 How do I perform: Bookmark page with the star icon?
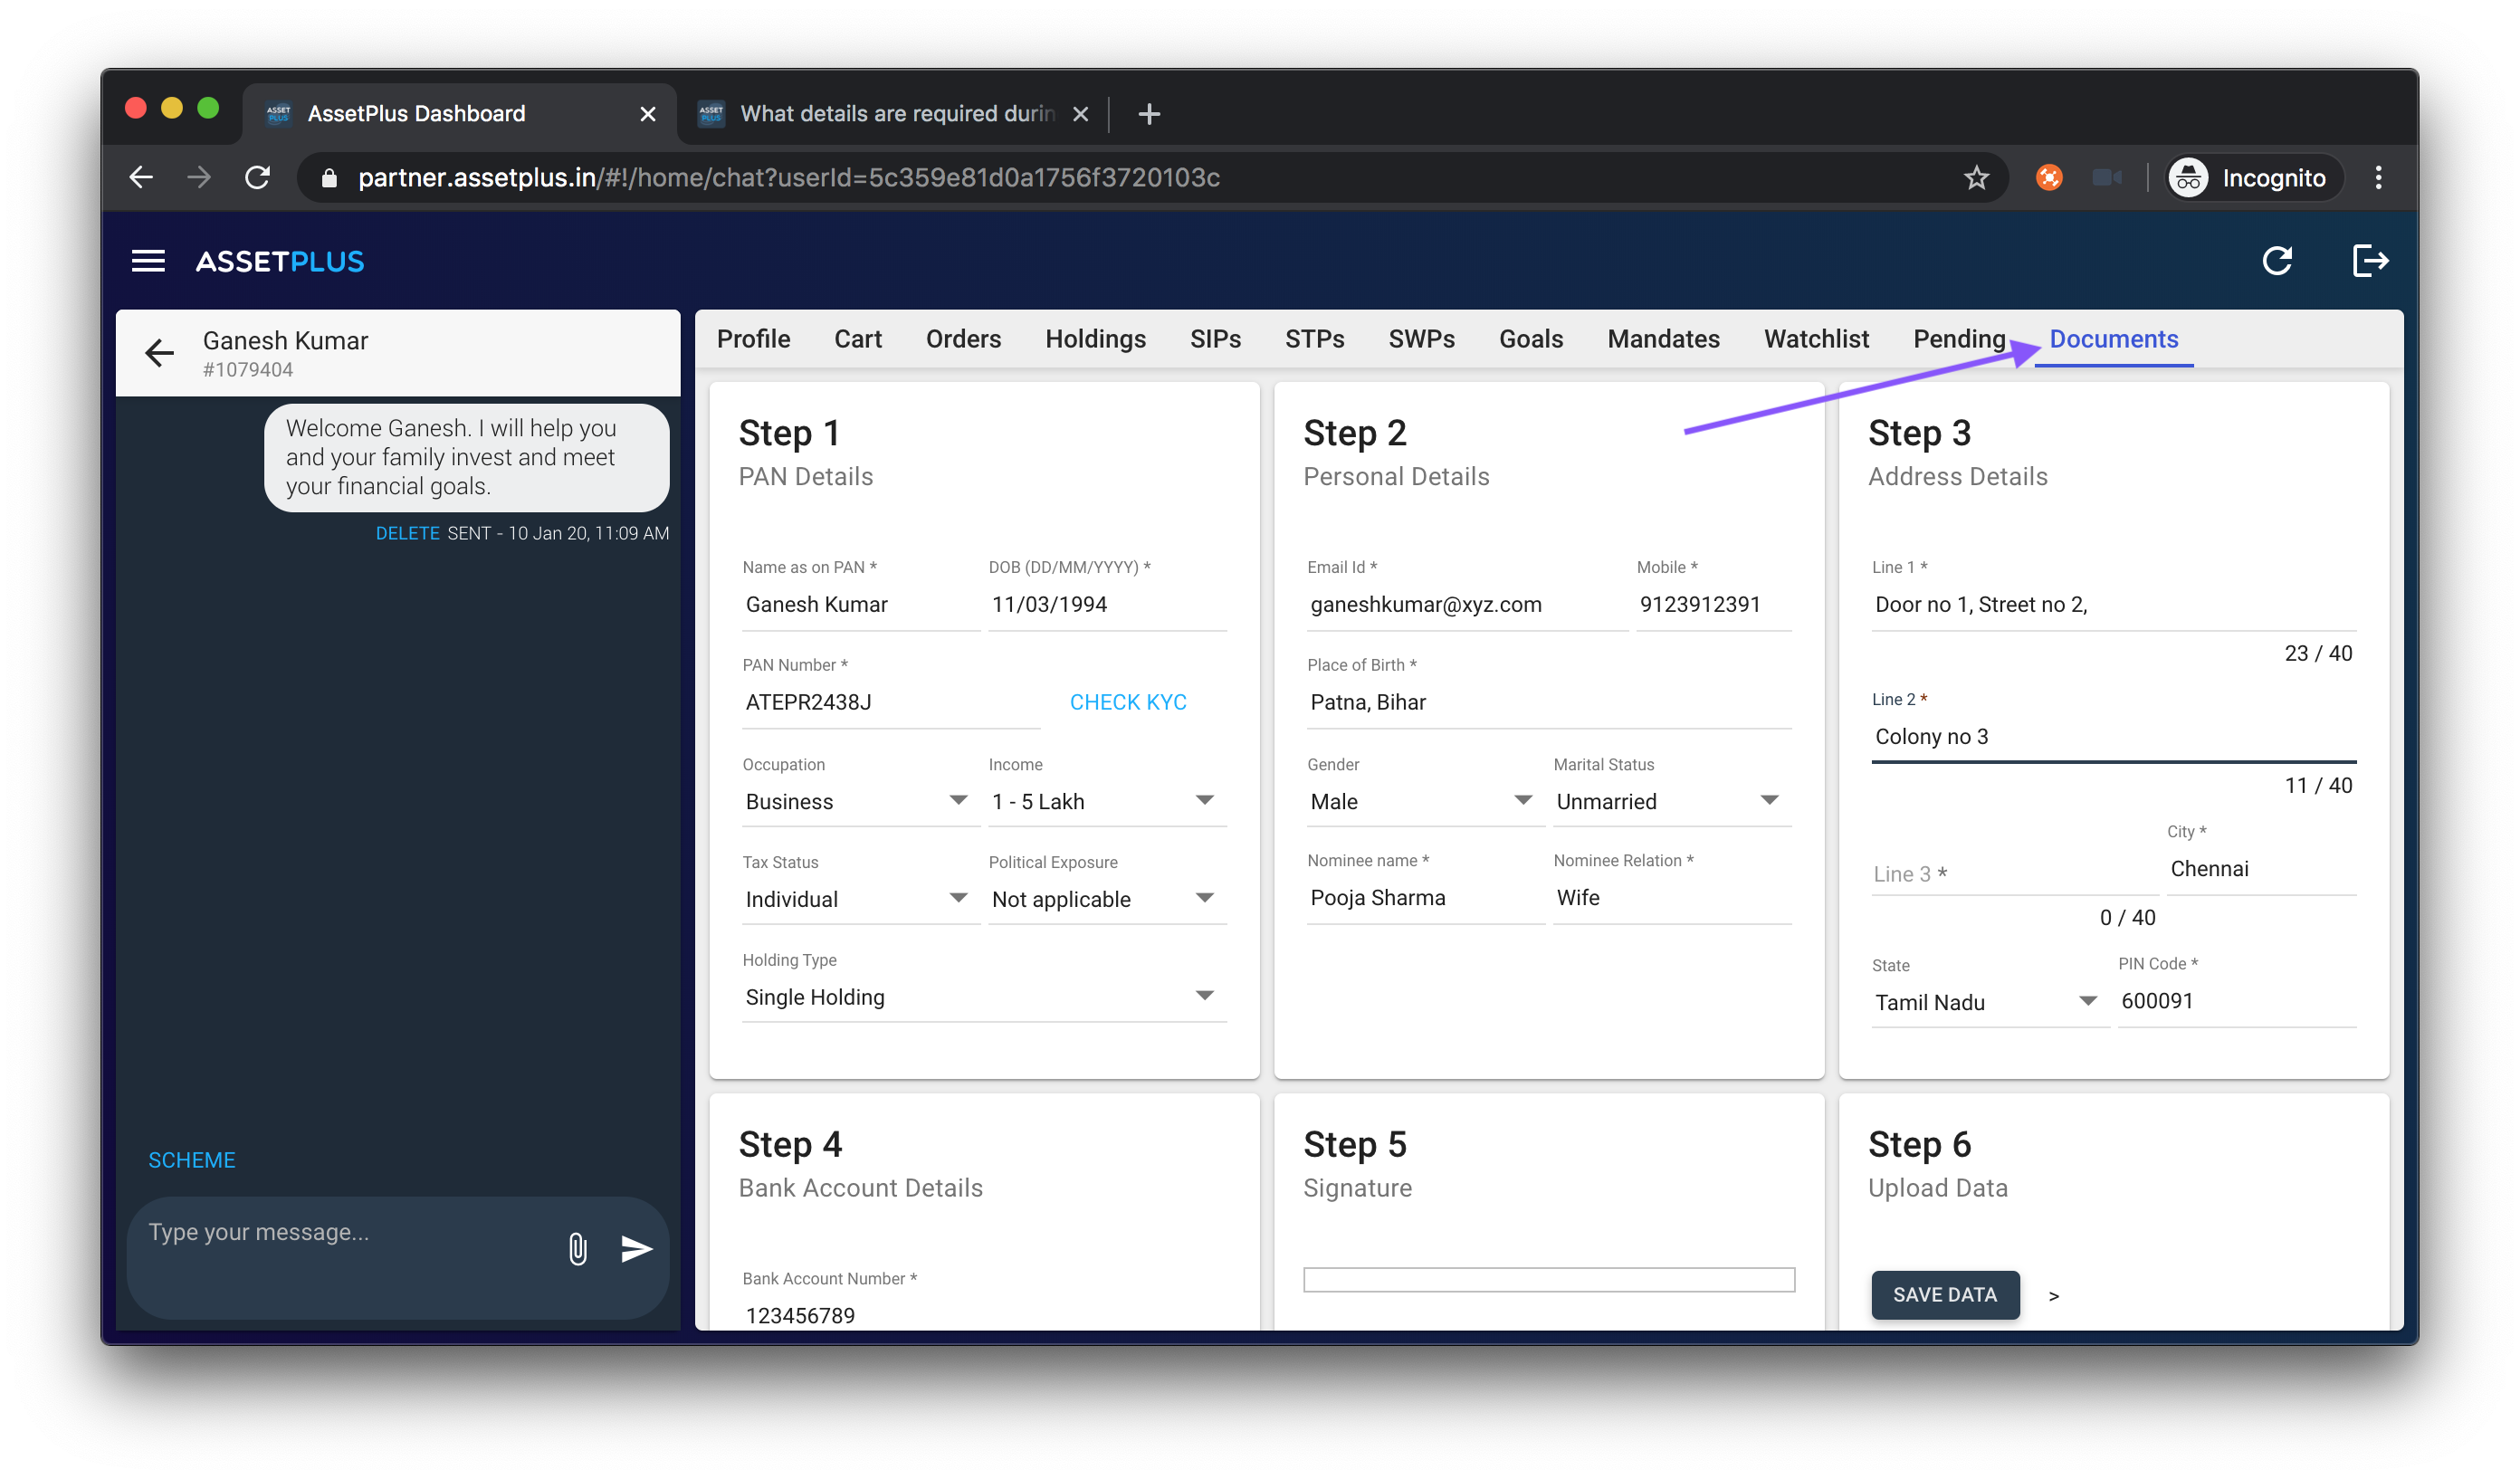[x=1976, y=178]
